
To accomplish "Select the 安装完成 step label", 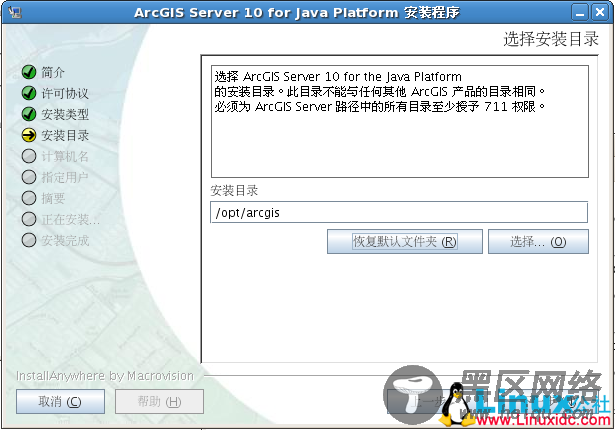I will coord(65,241).
